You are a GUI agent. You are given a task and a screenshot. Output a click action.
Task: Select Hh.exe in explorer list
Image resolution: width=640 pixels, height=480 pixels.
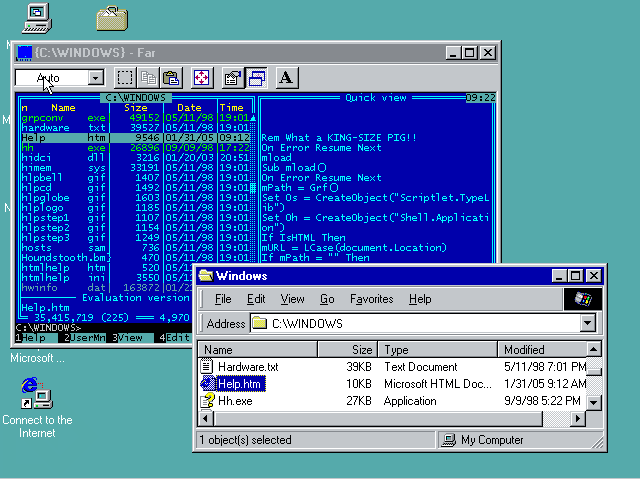(x=235, y=401)
